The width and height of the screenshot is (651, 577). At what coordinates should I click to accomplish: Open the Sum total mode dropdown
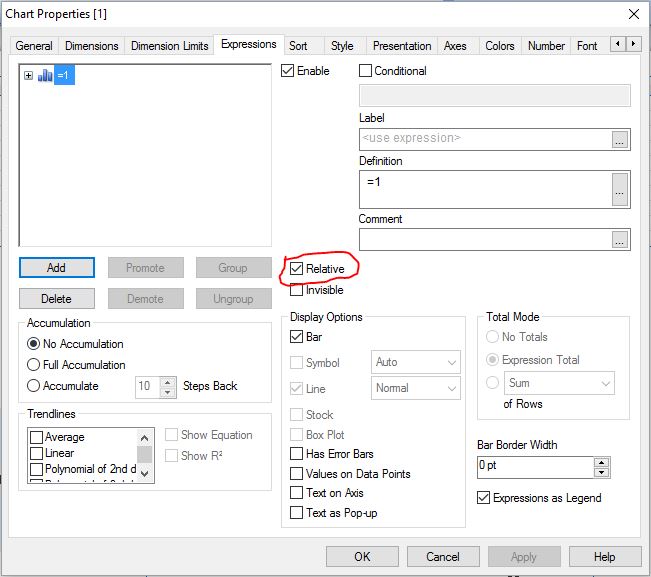[605, 383]
